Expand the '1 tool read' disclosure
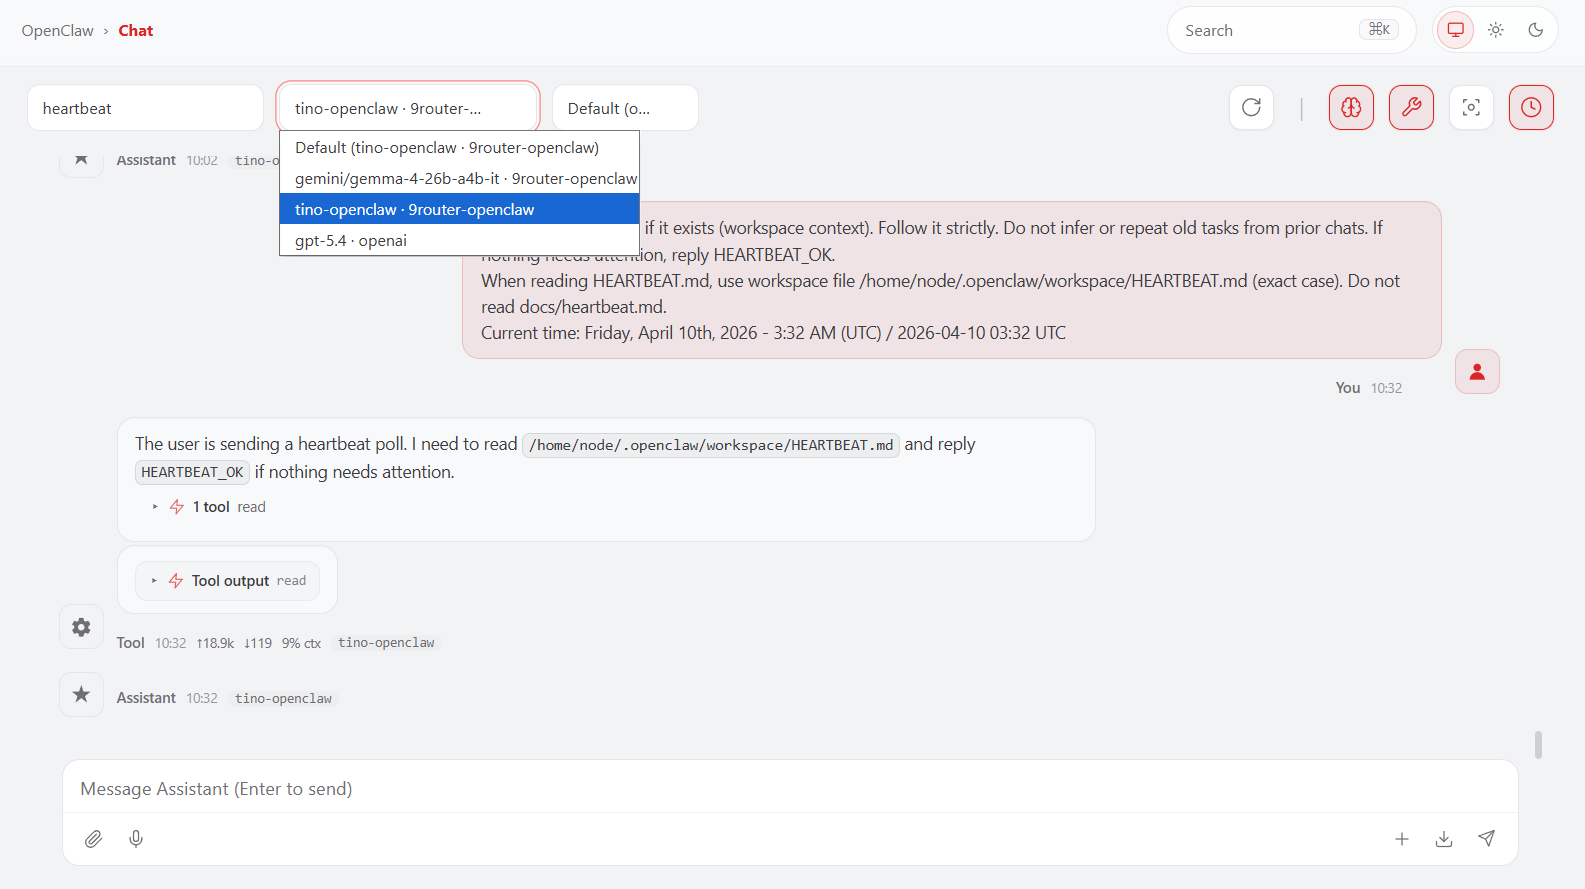This screenshot has width=1585, height=889. click(x=210, y=507)
